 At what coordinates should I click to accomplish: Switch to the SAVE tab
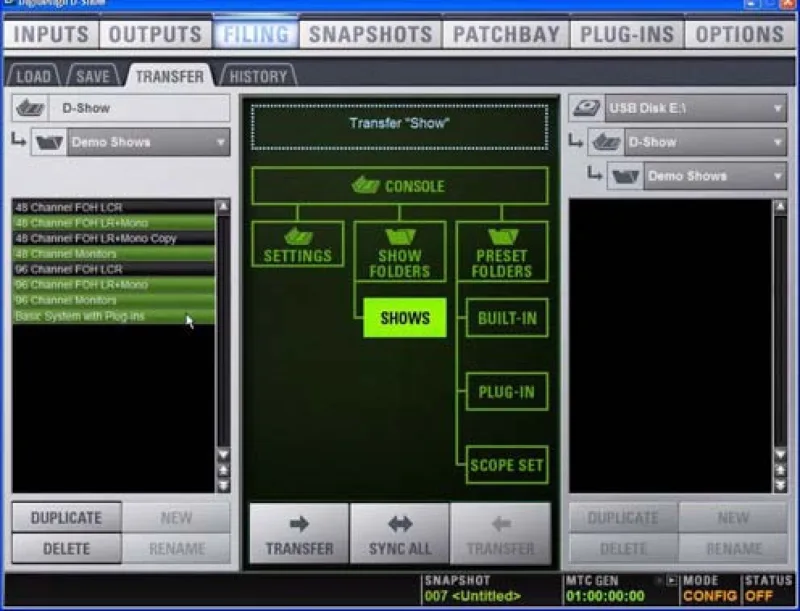(93, 77)
